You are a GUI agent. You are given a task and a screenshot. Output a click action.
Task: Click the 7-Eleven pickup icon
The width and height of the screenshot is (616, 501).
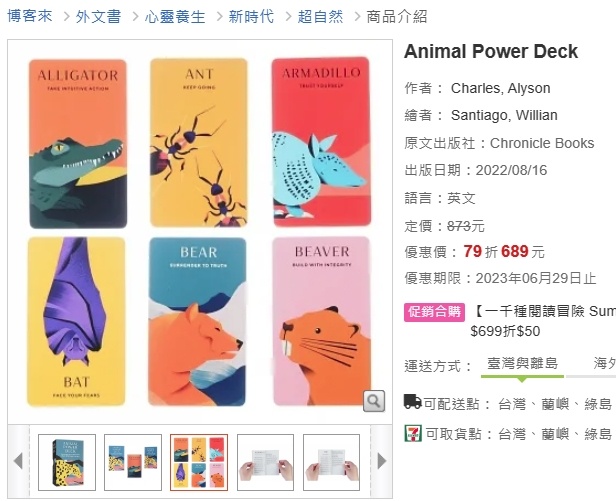(413, 433)
